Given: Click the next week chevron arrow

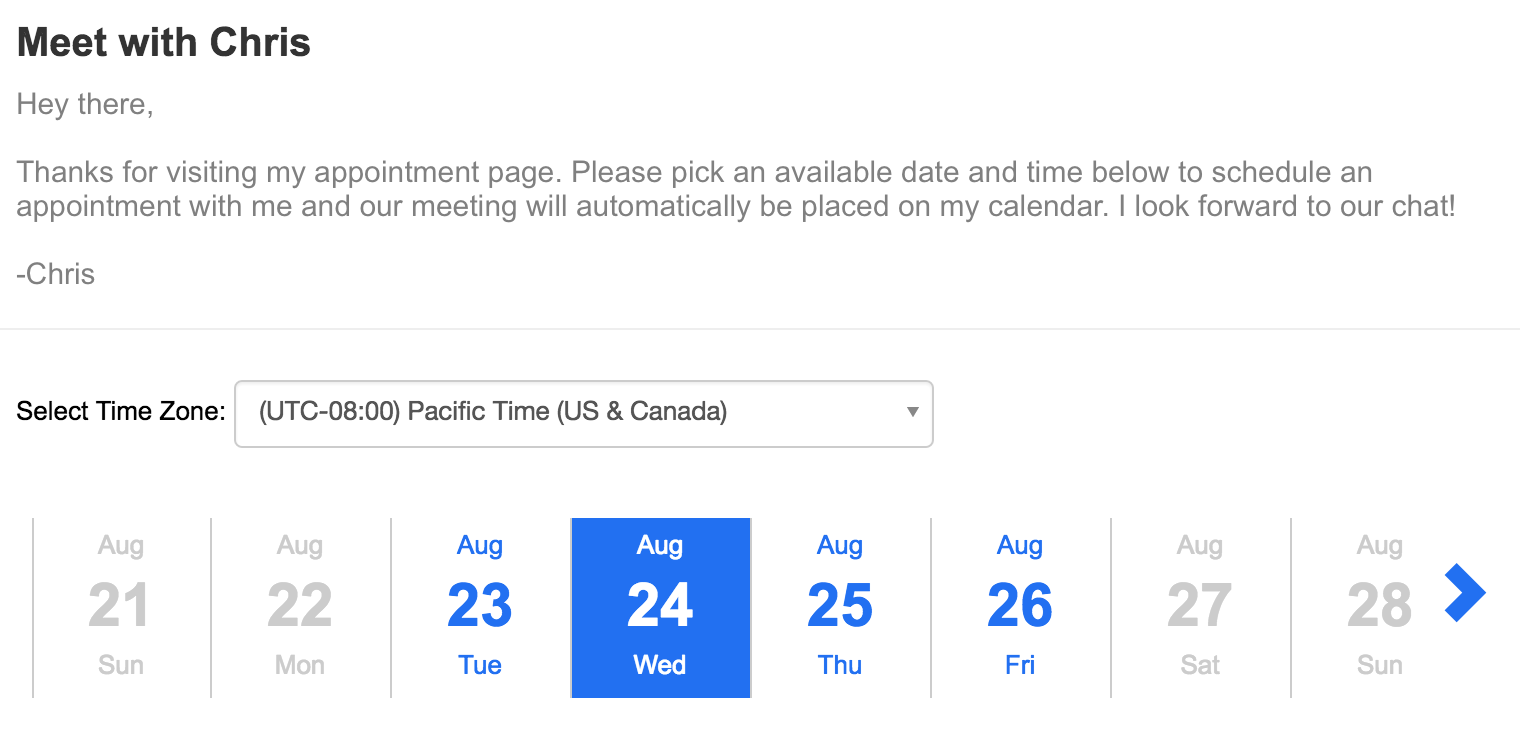Looking at the screenshot, I should pos(1465,593).
